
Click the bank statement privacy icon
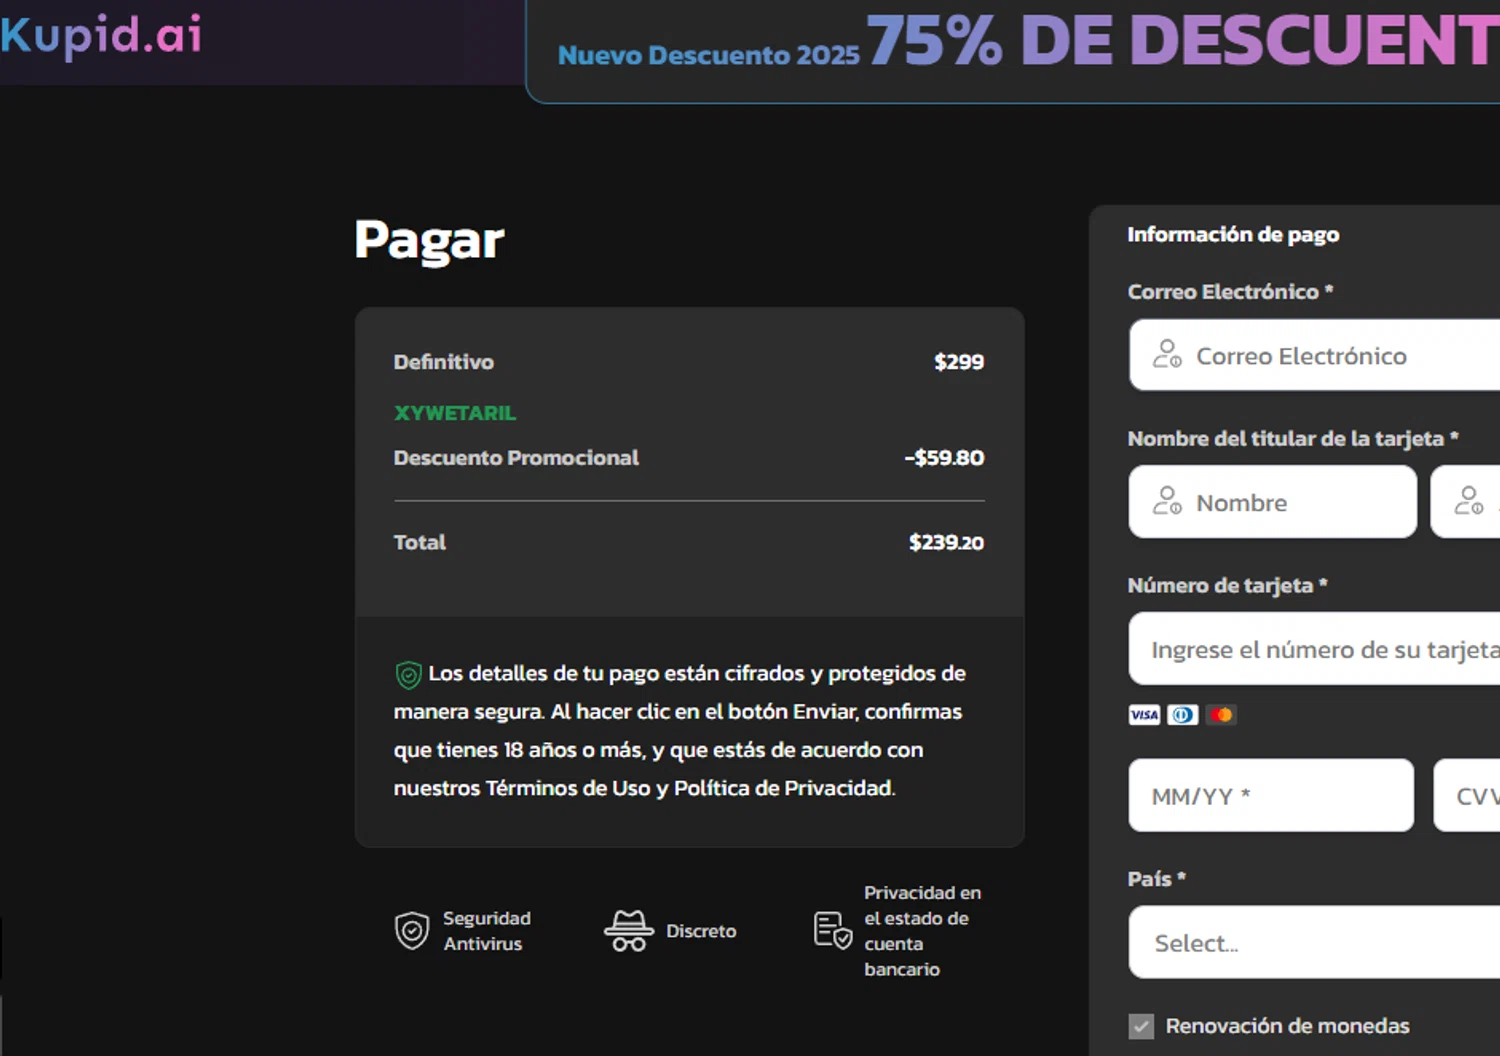click(833, 930)
